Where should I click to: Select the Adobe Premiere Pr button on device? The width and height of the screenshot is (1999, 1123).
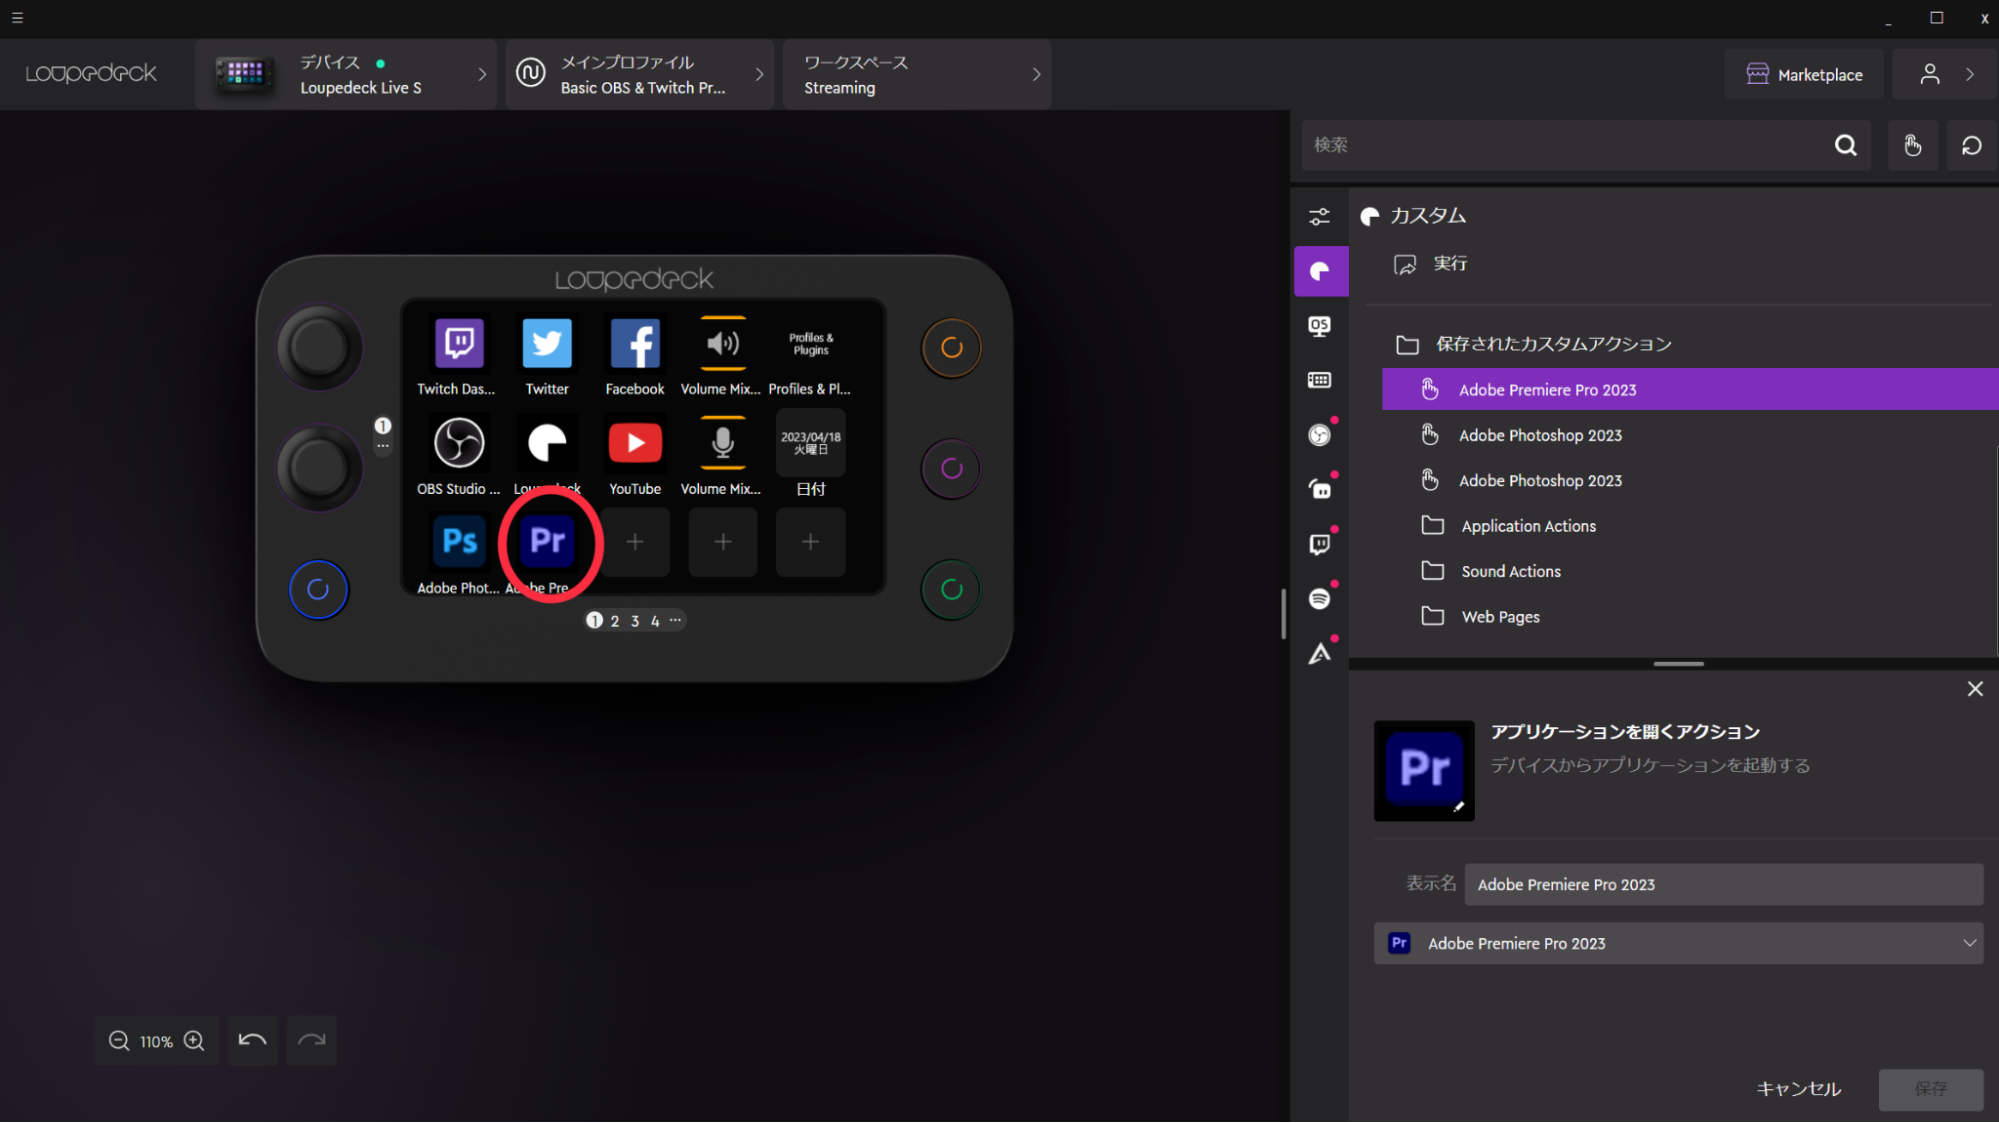click(x=547, y=541)
